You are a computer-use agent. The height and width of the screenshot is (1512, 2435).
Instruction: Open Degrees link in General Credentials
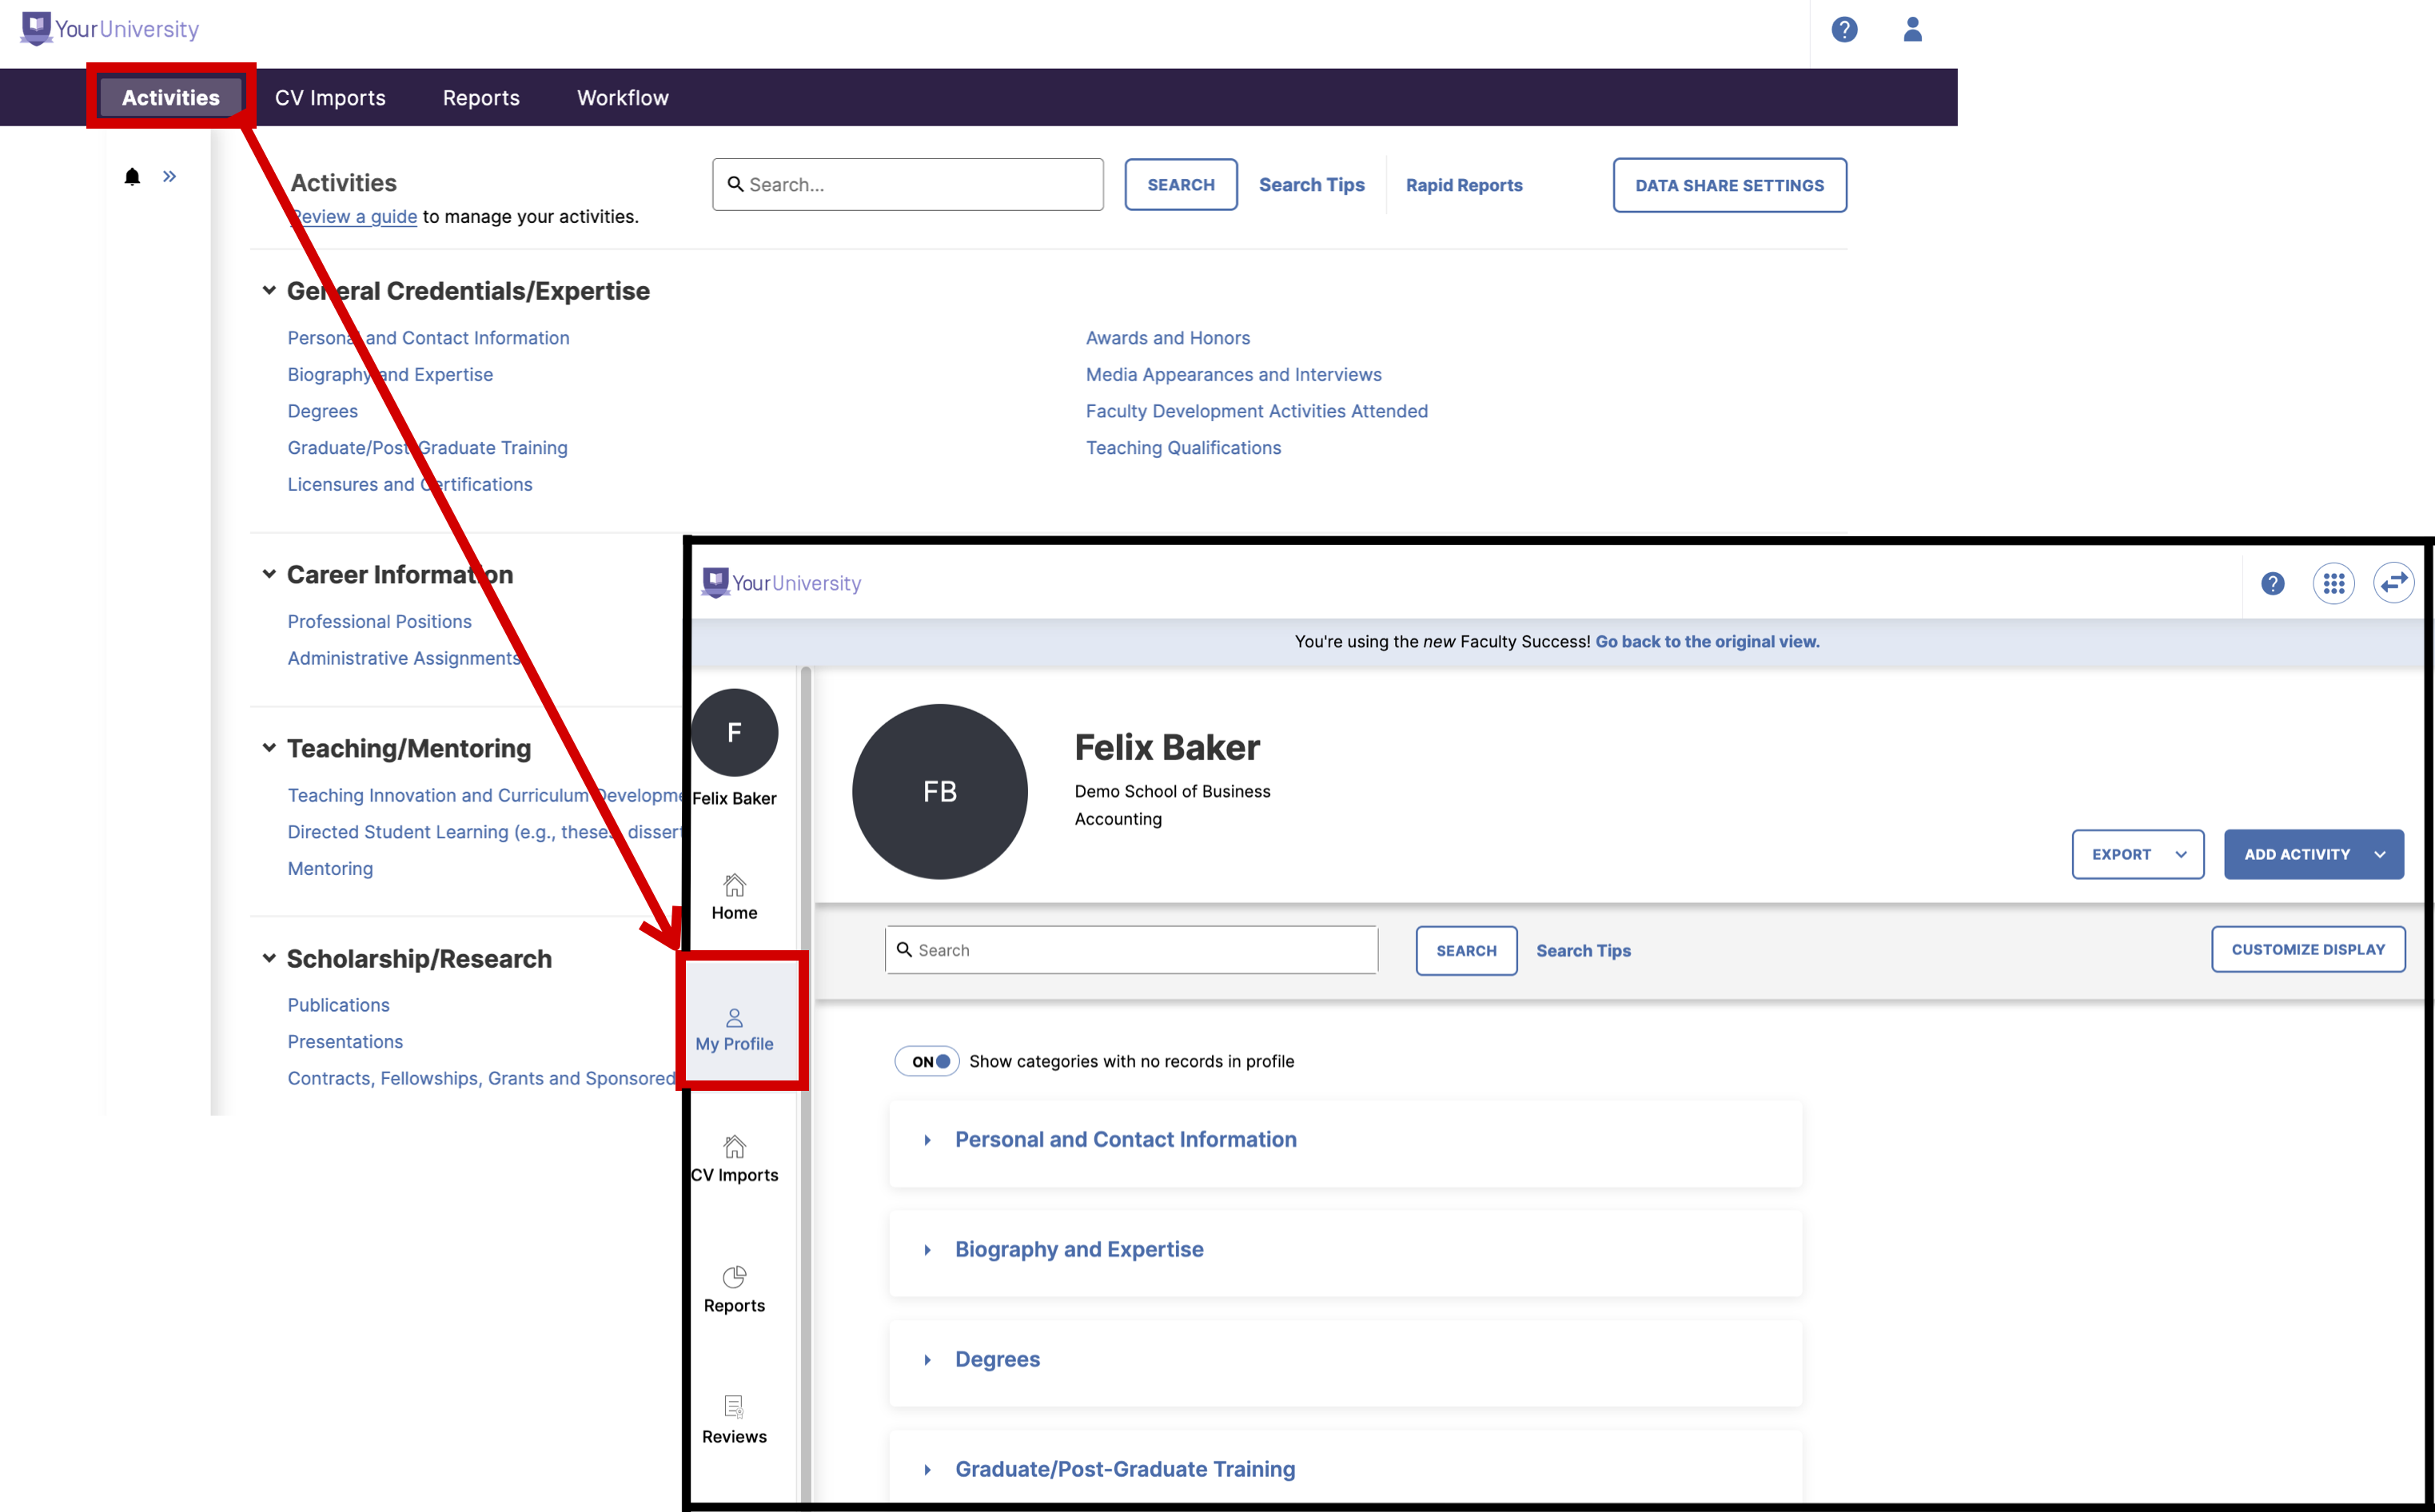click(x=322, y=411)
